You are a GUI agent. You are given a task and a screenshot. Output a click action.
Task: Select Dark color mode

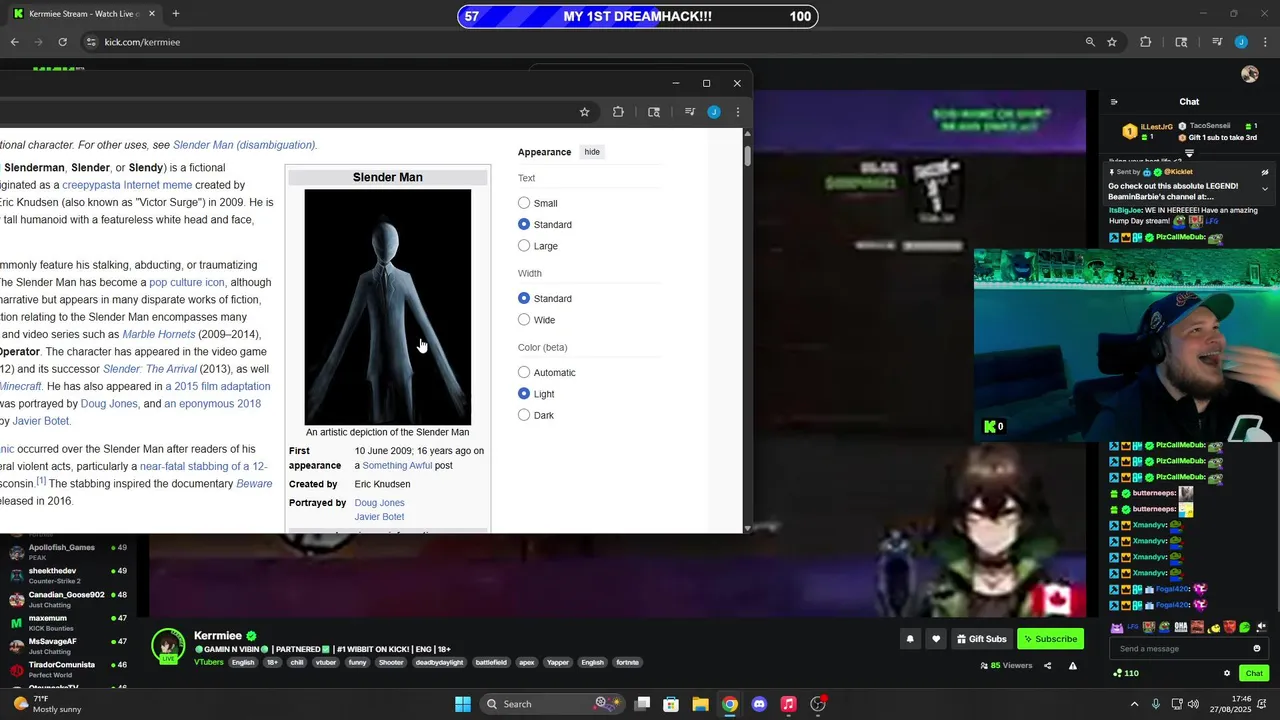click(524, 415)
